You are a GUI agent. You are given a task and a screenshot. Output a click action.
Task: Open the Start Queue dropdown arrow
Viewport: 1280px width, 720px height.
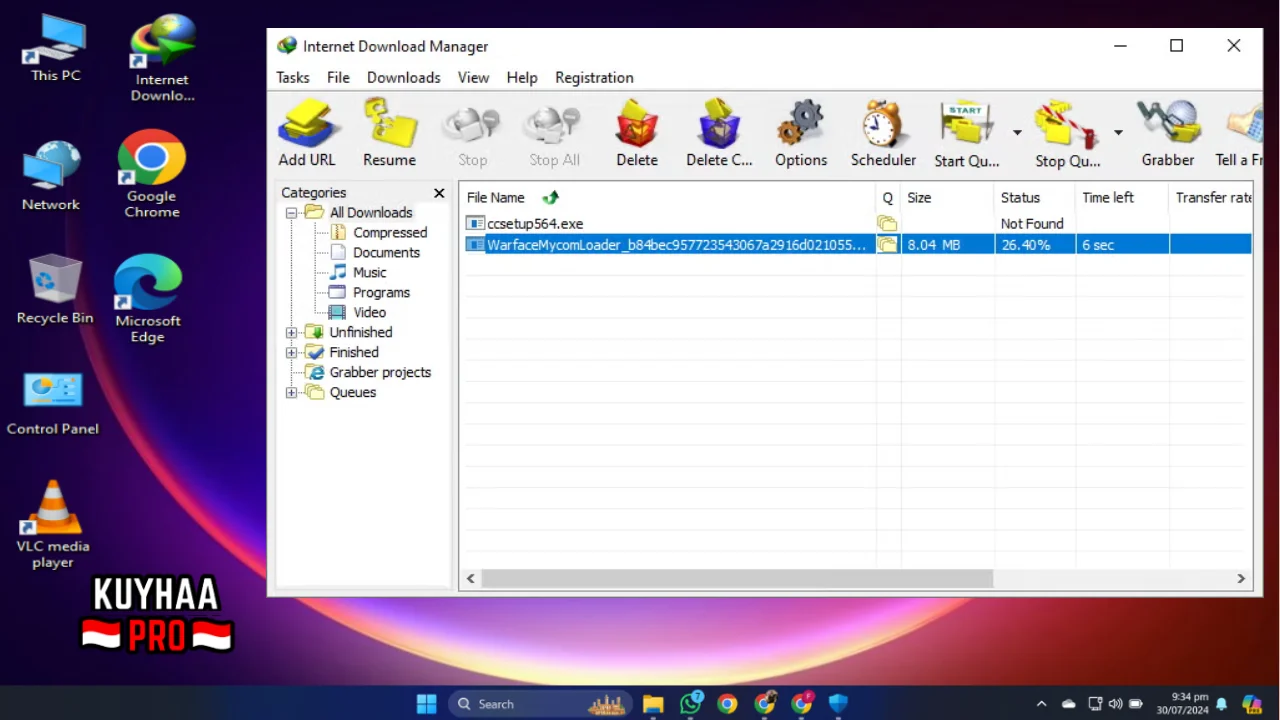(1017, 132)
